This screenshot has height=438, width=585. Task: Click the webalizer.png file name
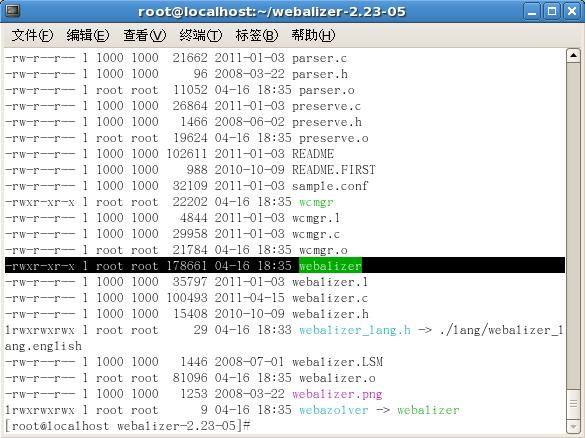coord(337,394)
